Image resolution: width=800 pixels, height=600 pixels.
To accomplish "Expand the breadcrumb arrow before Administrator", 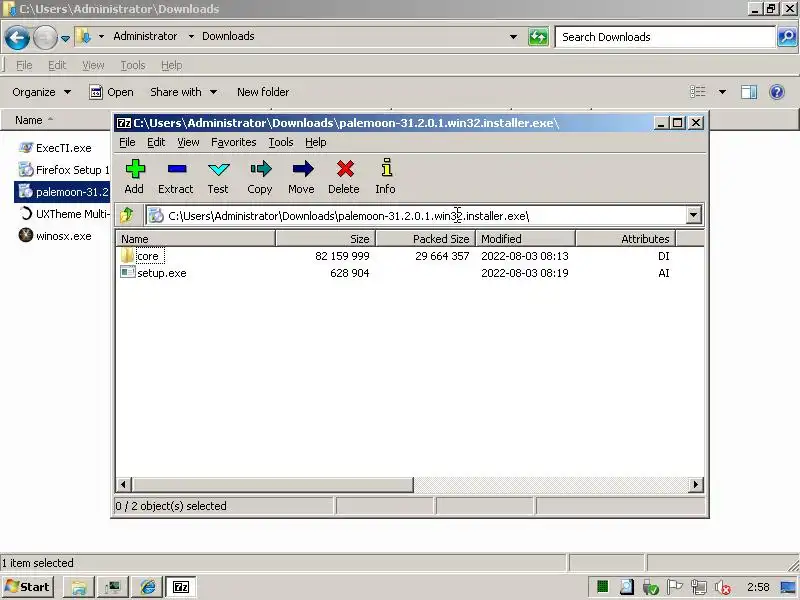I will click(x=101, y=36).
